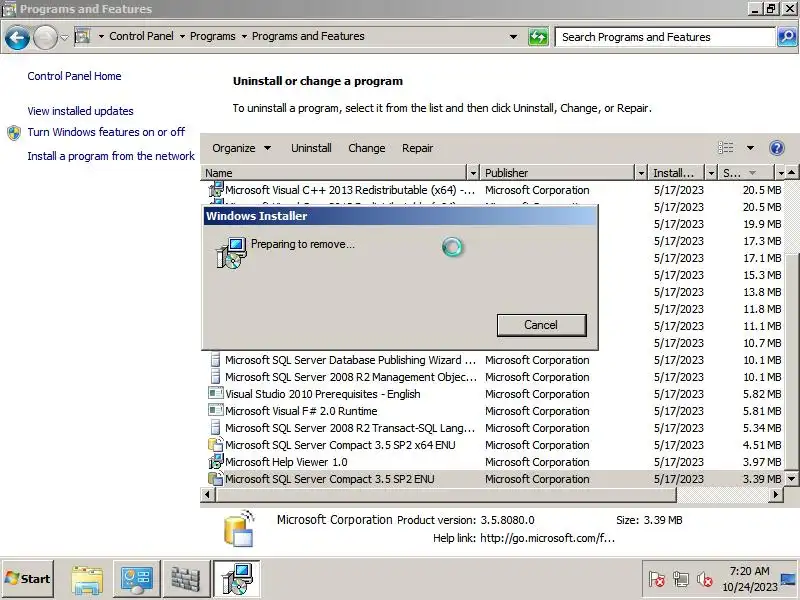Open the Installed On column filter dropdown

click(711, 173)
